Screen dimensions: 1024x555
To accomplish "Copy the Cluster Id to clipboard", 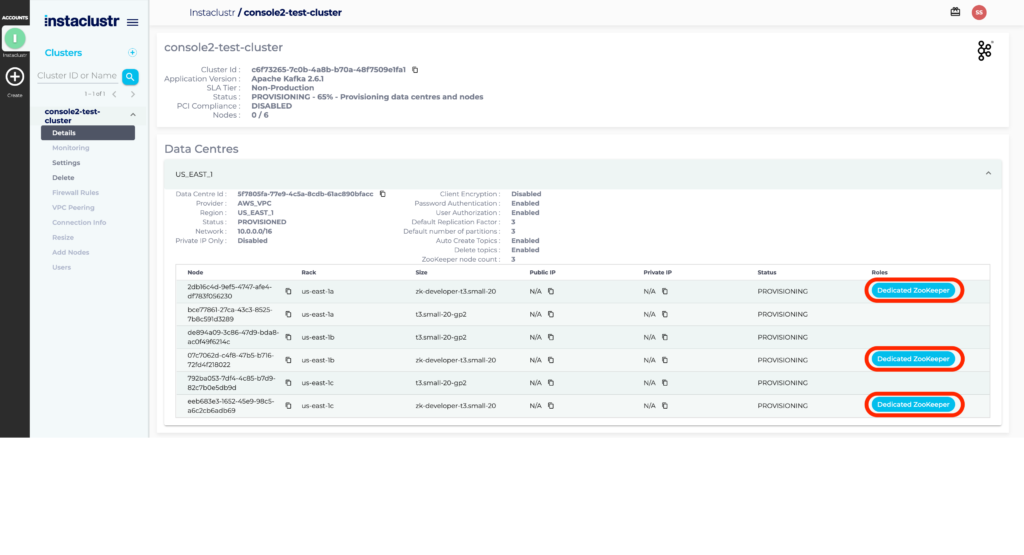I will pyautogui.click(x=415, y=70).
